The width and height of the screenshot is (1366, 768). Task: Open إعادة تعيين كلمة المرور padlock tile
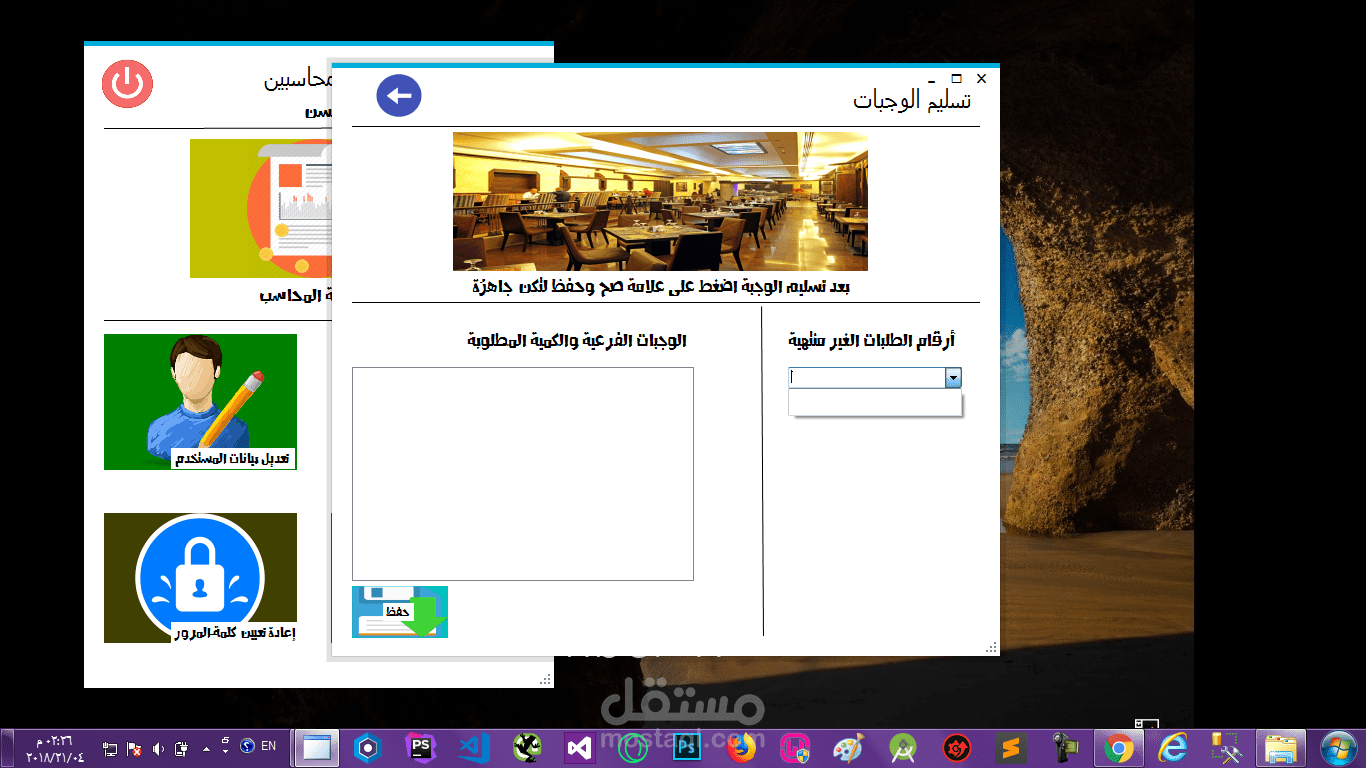pos(200,578)
